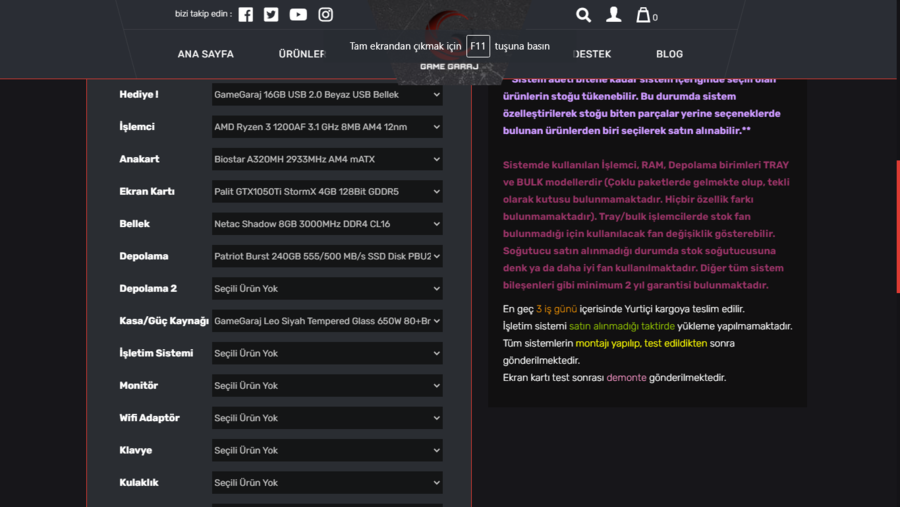Click the 'satın alınmadığı taktirde' green text

tap(622, 326)
